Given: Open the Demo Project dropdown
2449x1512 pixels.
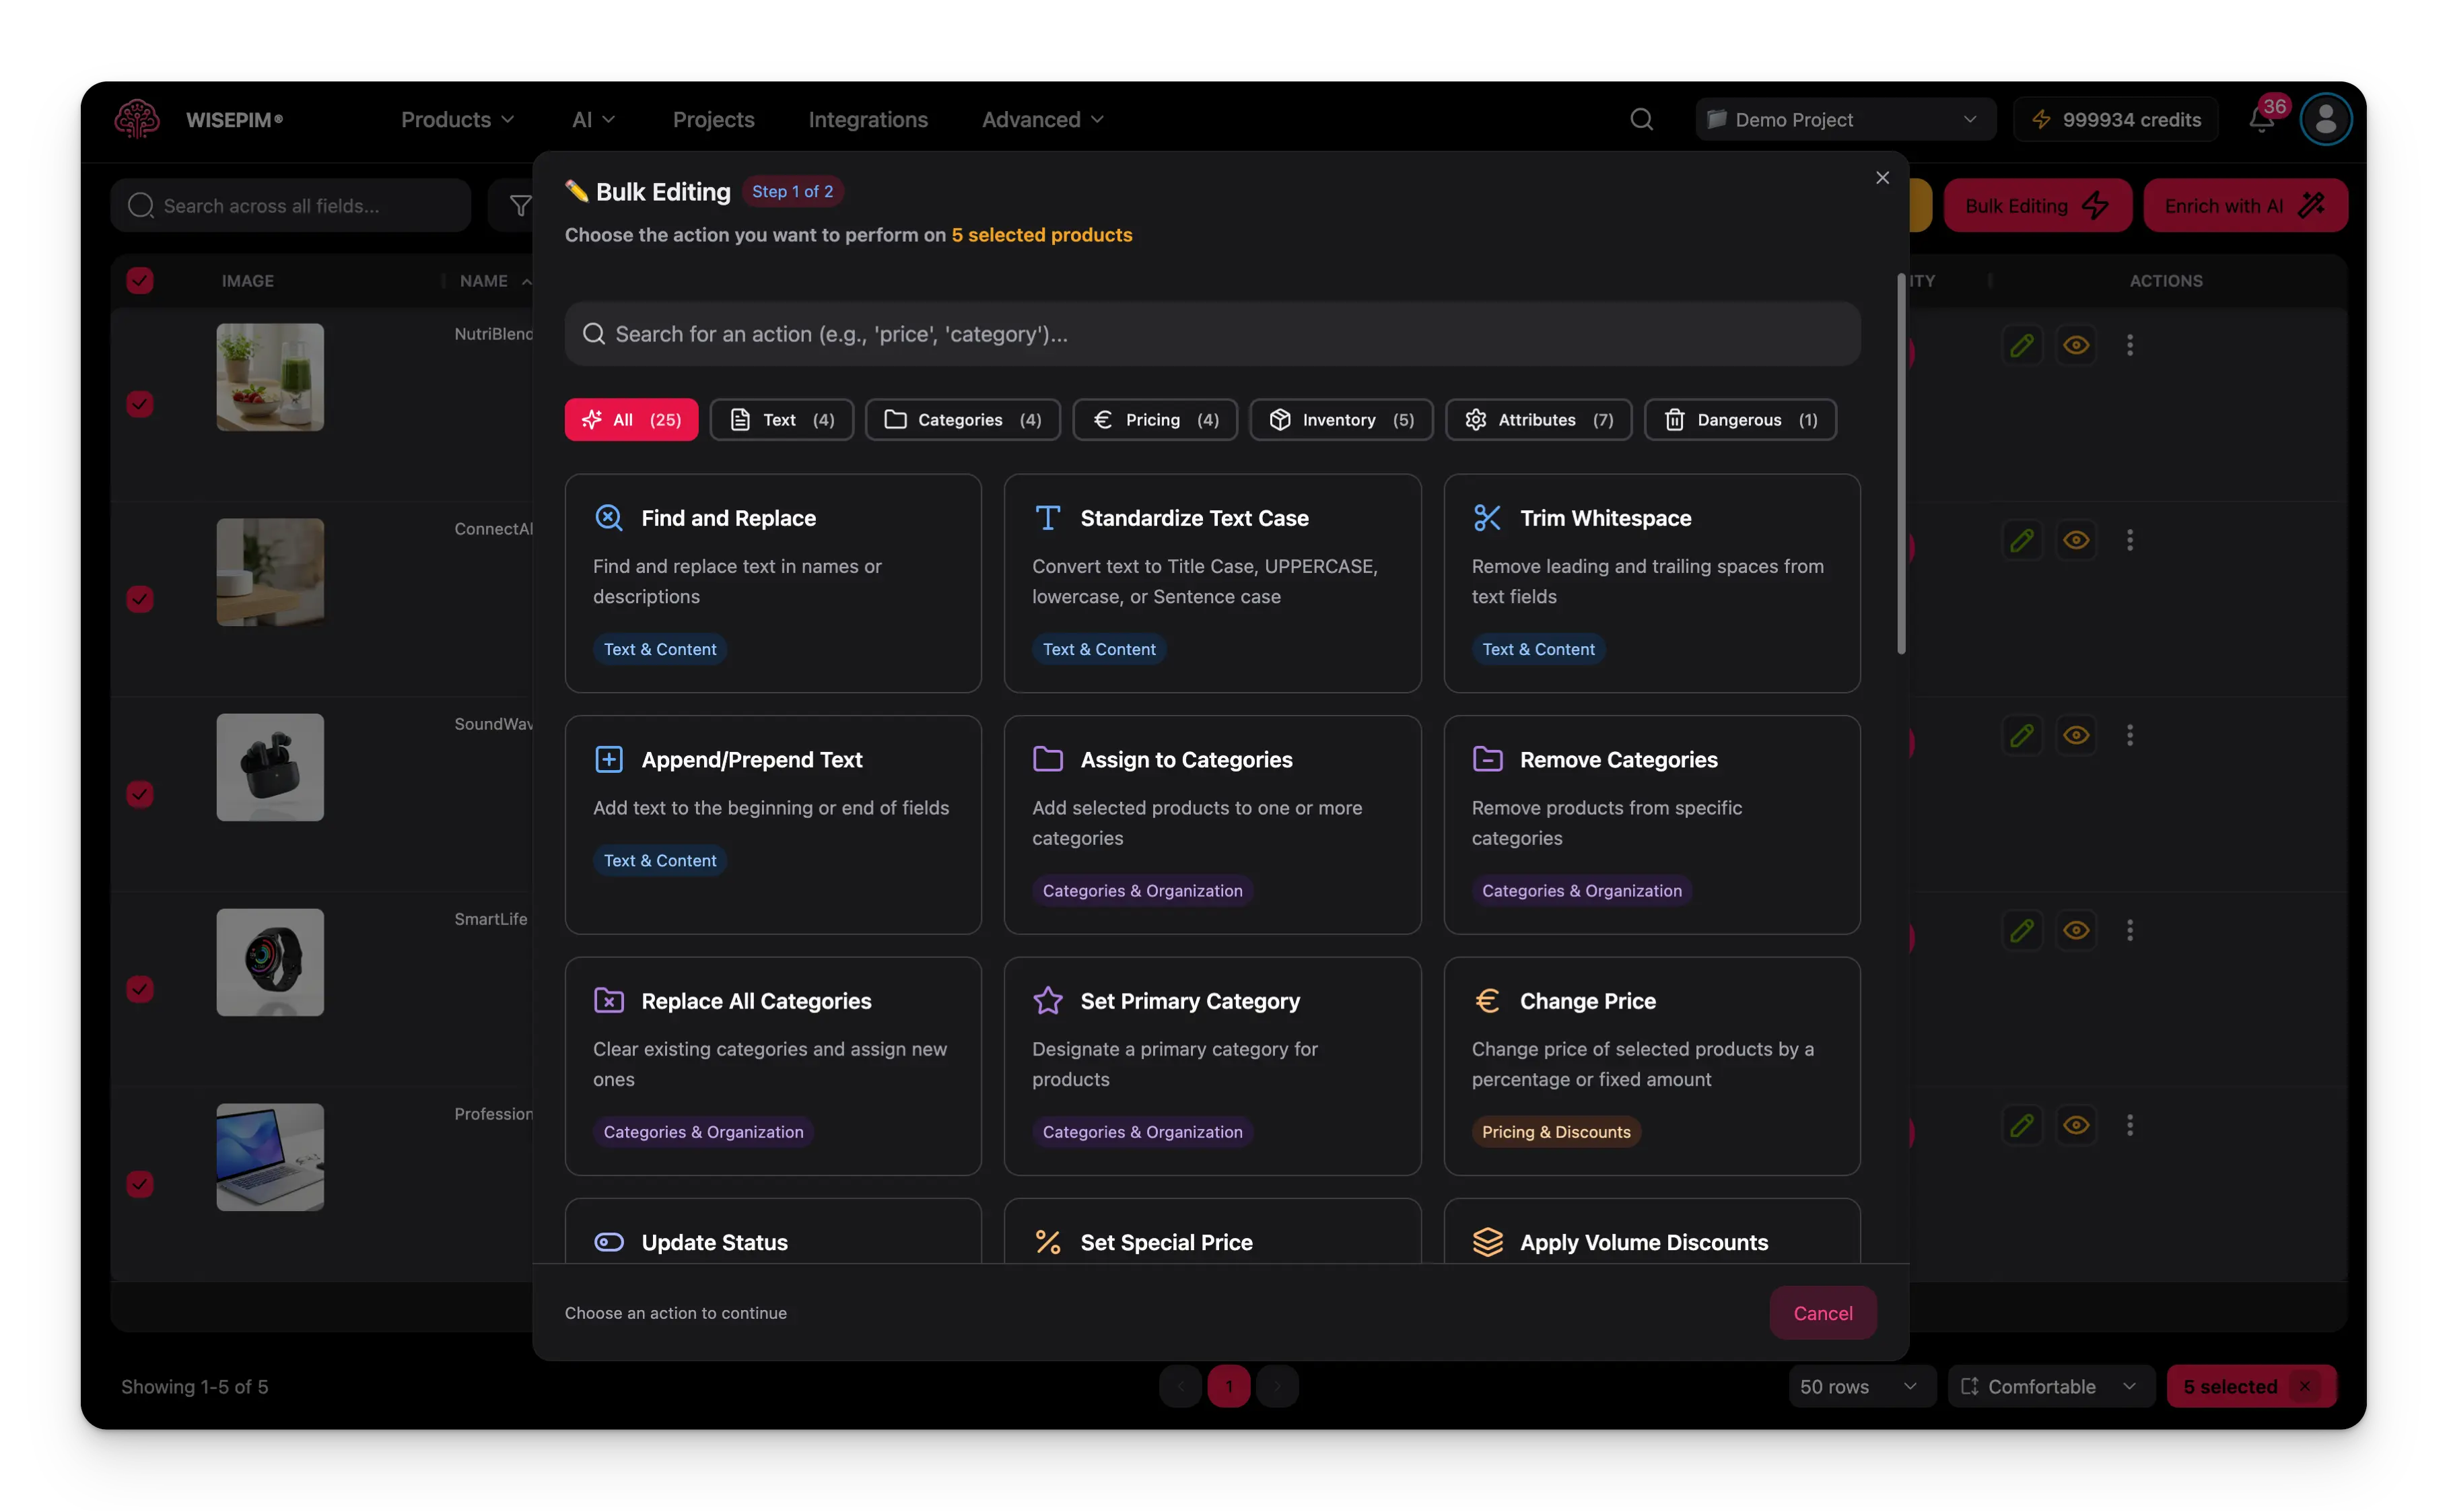Looking at the screenshot, I should point(1845,119).
